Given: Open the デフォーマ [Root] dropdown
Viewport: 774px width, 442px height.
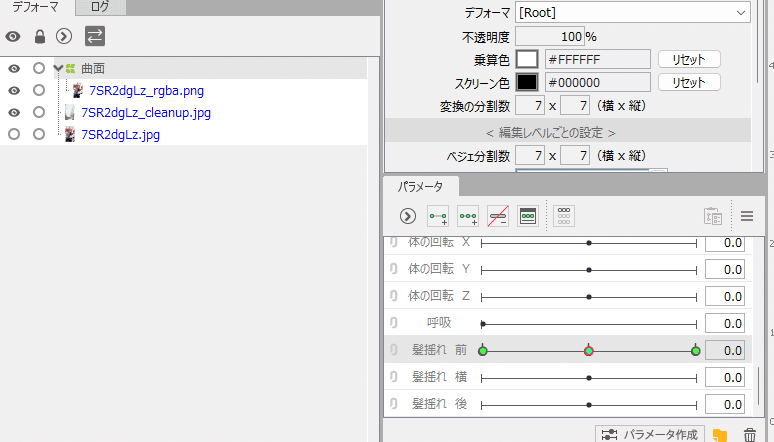Looking at the screenshot, I should pos(632,13).
